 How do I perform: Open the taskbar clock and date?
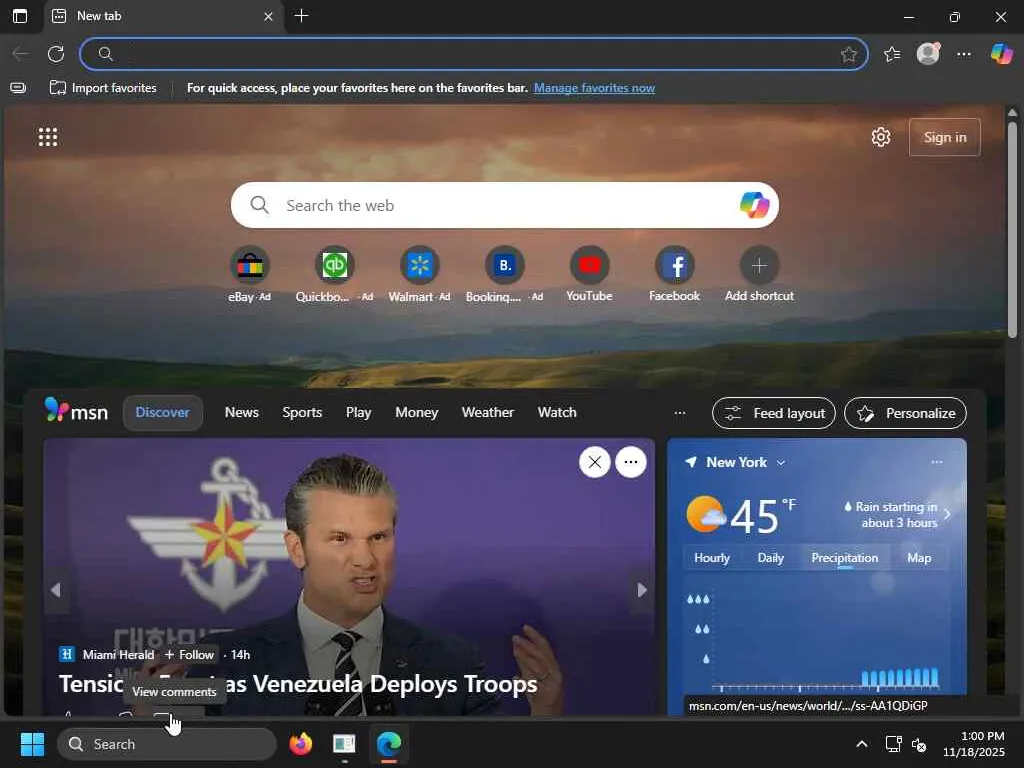point(974,744)
